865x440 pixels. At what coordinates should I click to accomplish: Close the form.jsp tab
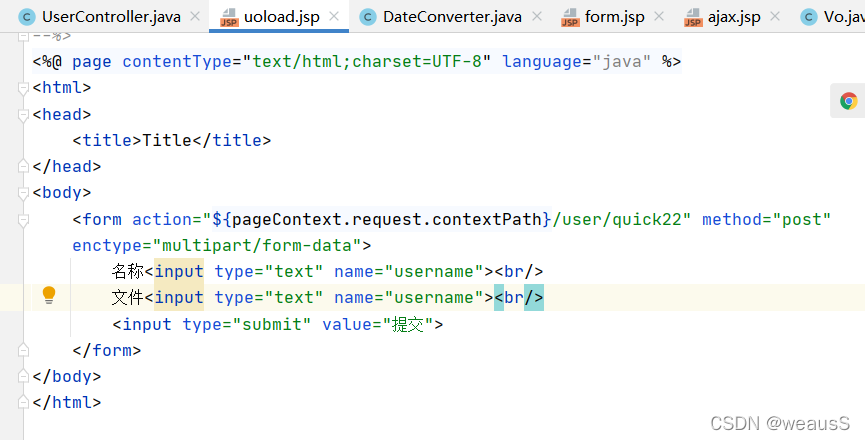659,17
